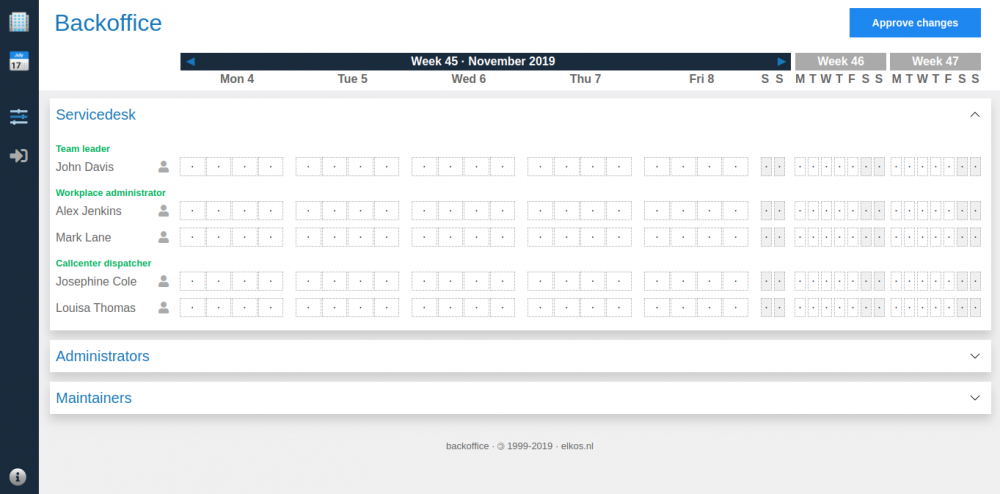Go to previous week with the left arrow
The height and width of the screenshot is (494, 1000).
pos(191,62)
